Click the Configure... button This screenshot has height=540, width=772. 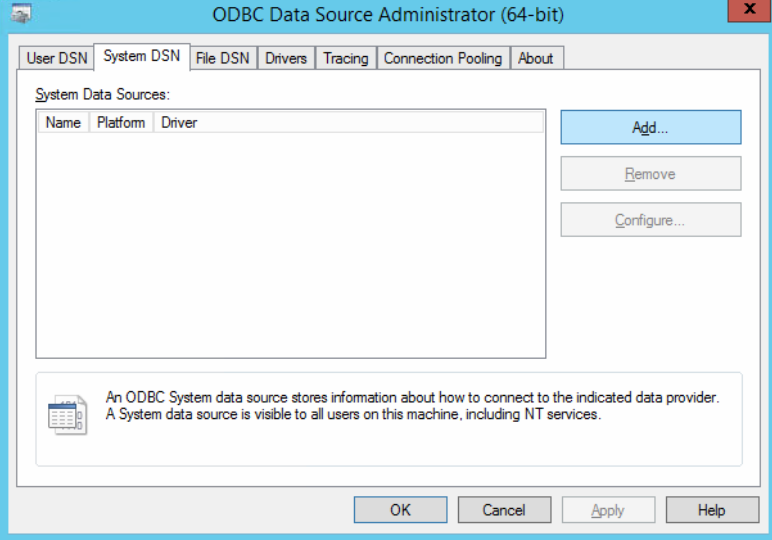(650, 220)
